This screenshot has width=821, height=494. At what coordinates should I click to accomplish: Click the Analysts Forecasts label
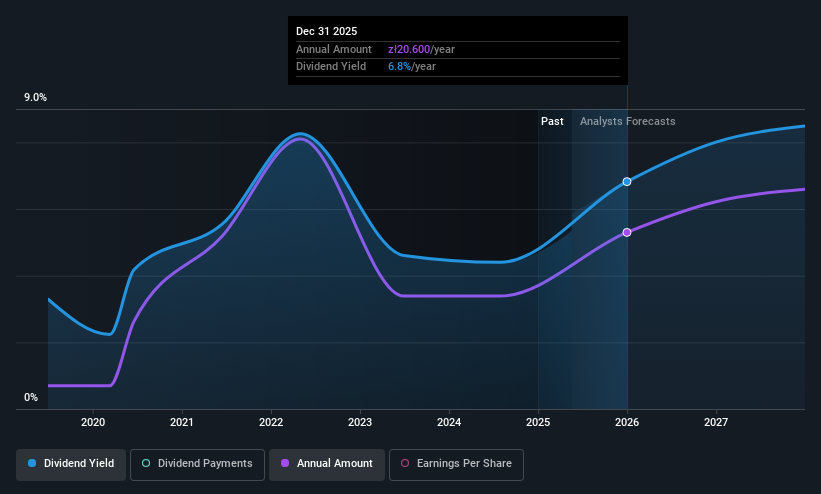coord(627,121)
